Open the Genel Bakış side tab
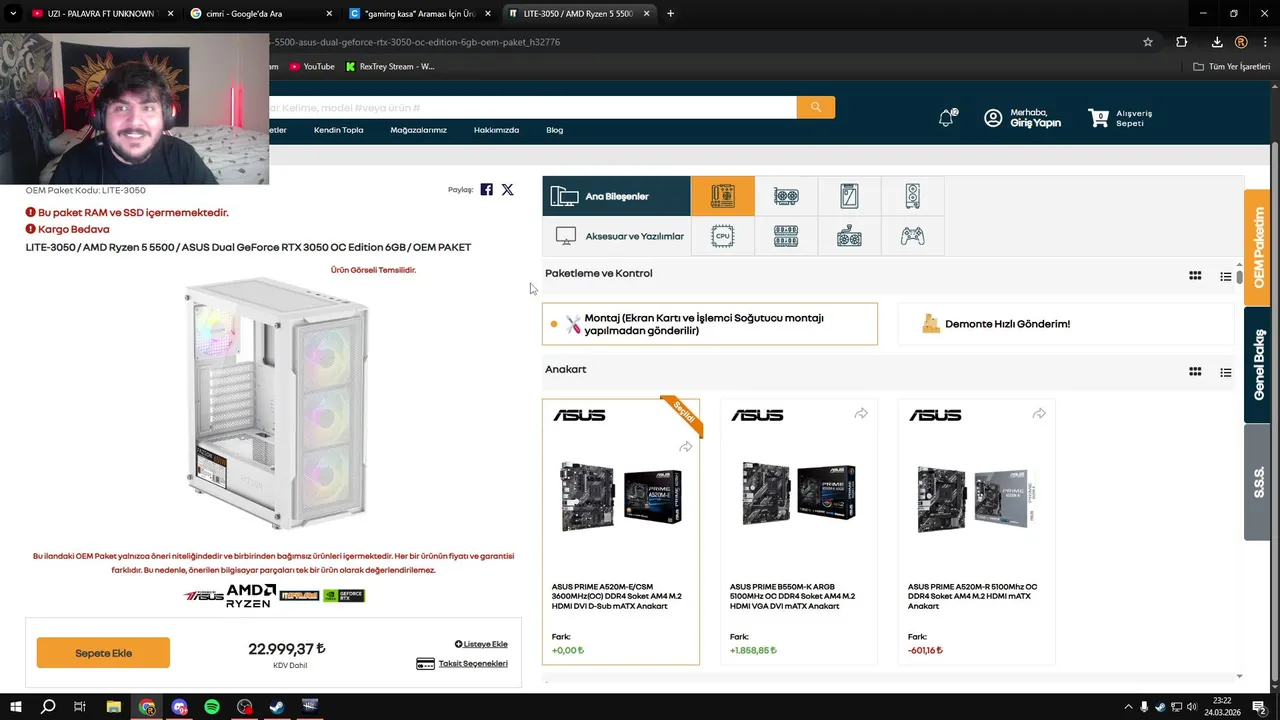 tap(1257, 365)
